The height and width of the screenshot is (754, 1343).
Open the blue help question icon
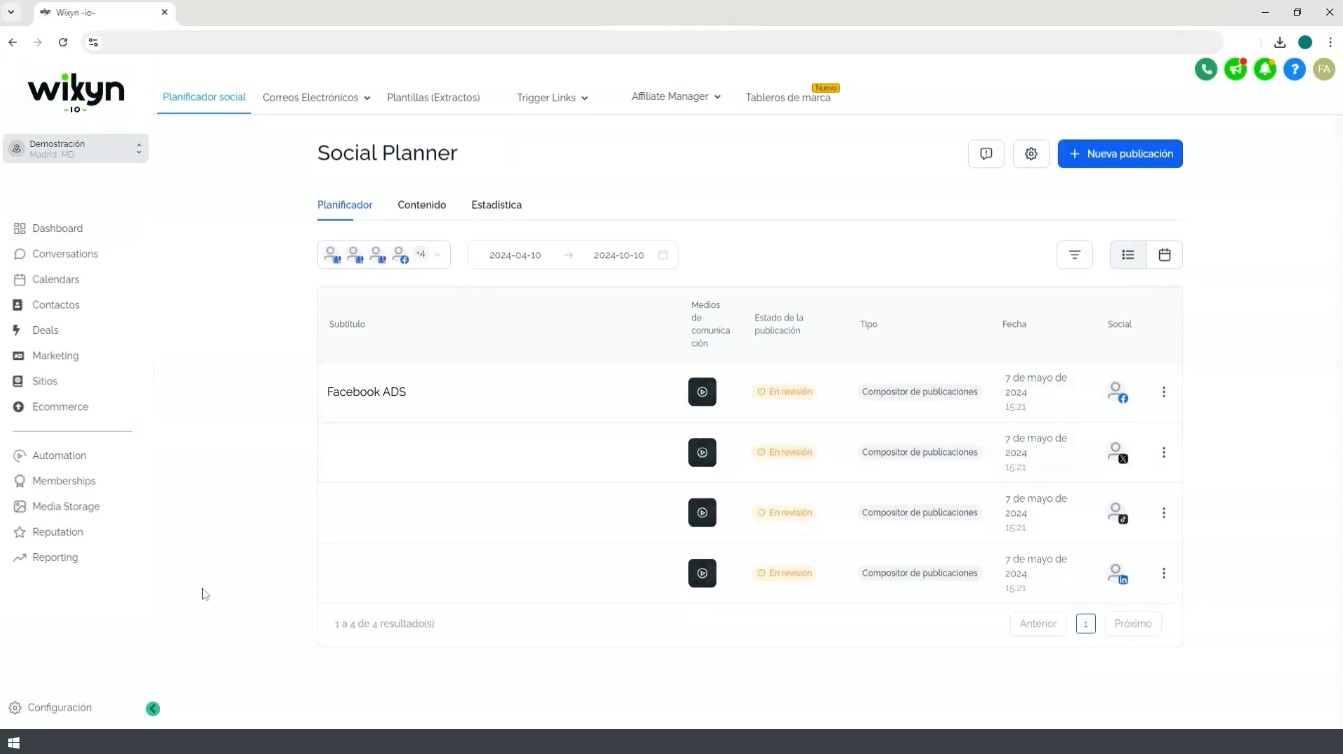click(x=1295, y=70)
